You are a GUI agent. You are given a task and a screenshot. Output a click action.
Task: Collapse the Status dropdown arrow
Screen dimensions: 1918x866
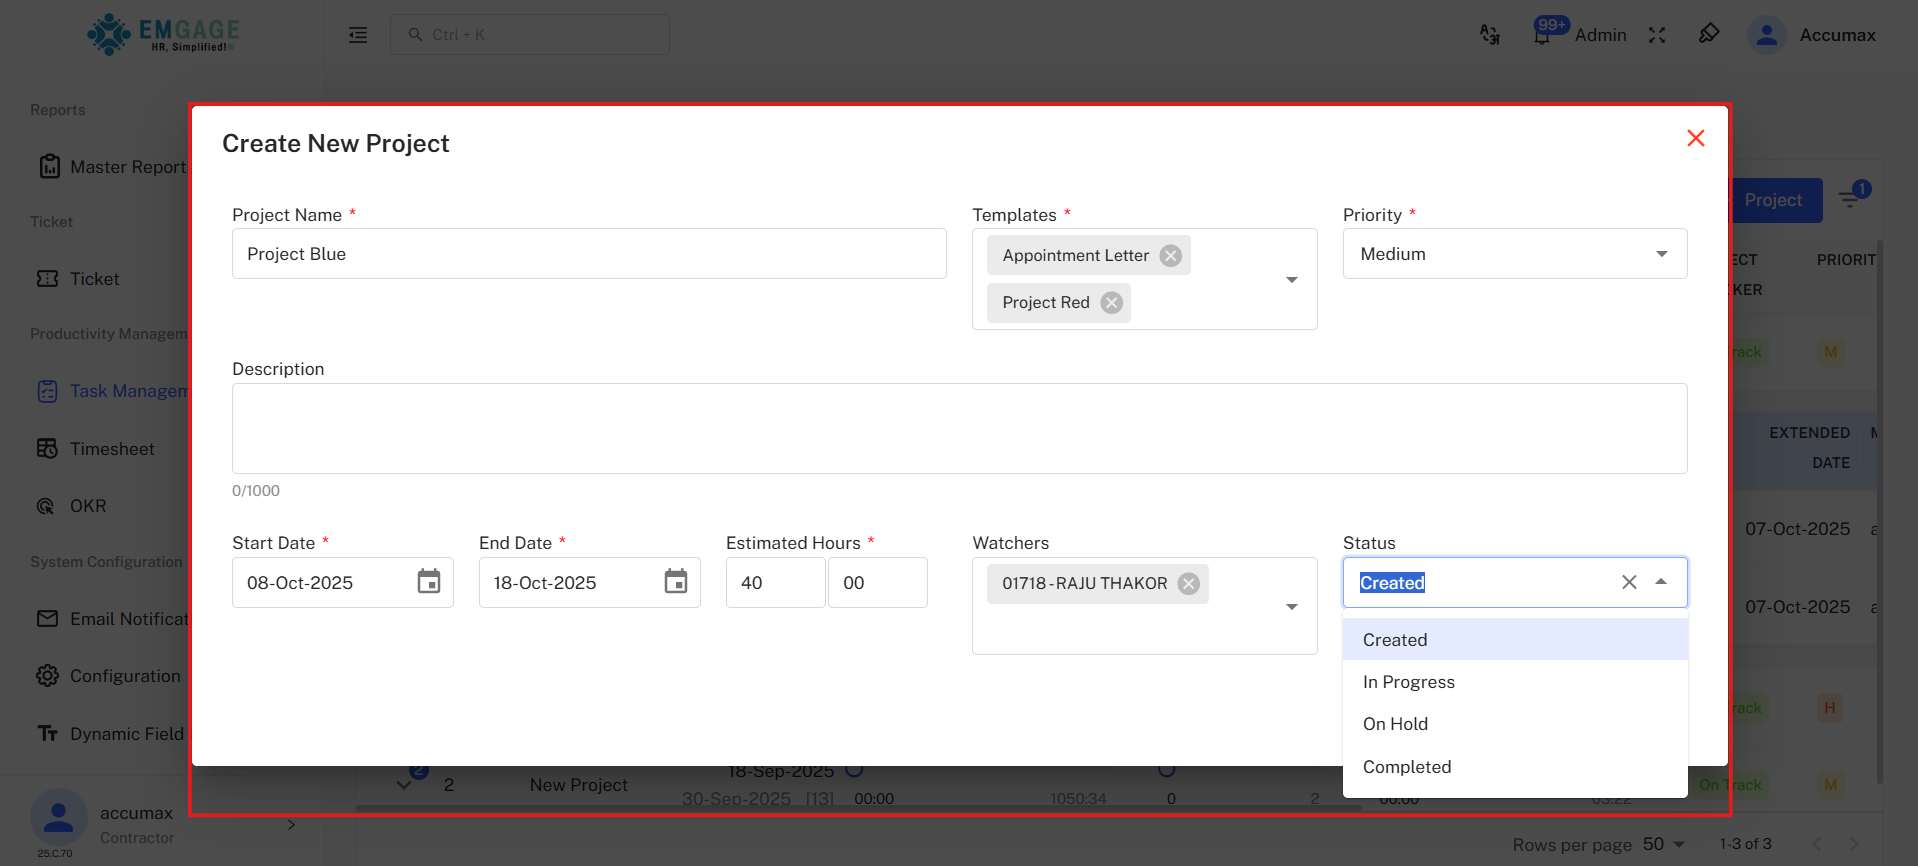pyautogui.click(x=1661, y=582)
